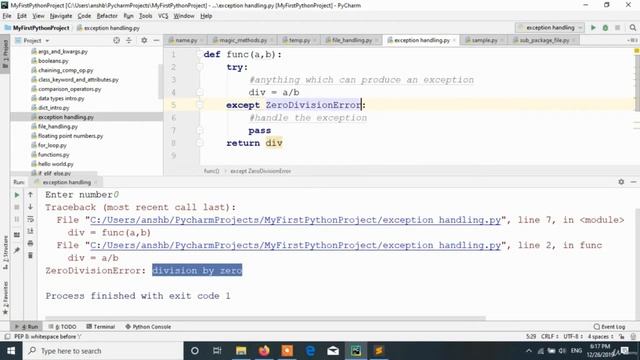Open indent 4 spaces selector
This screenshot has height=360, width=640.
pyautogui.click(x=600, y=337)
